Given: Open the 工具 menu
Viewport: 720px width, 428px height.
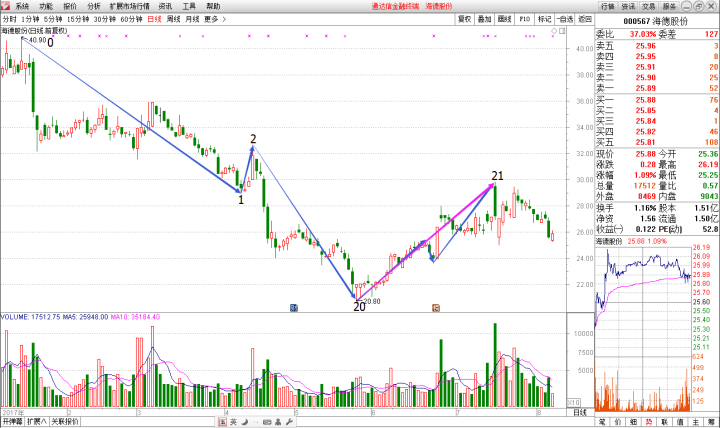Looking at the screenshot, I should (189, 6).
